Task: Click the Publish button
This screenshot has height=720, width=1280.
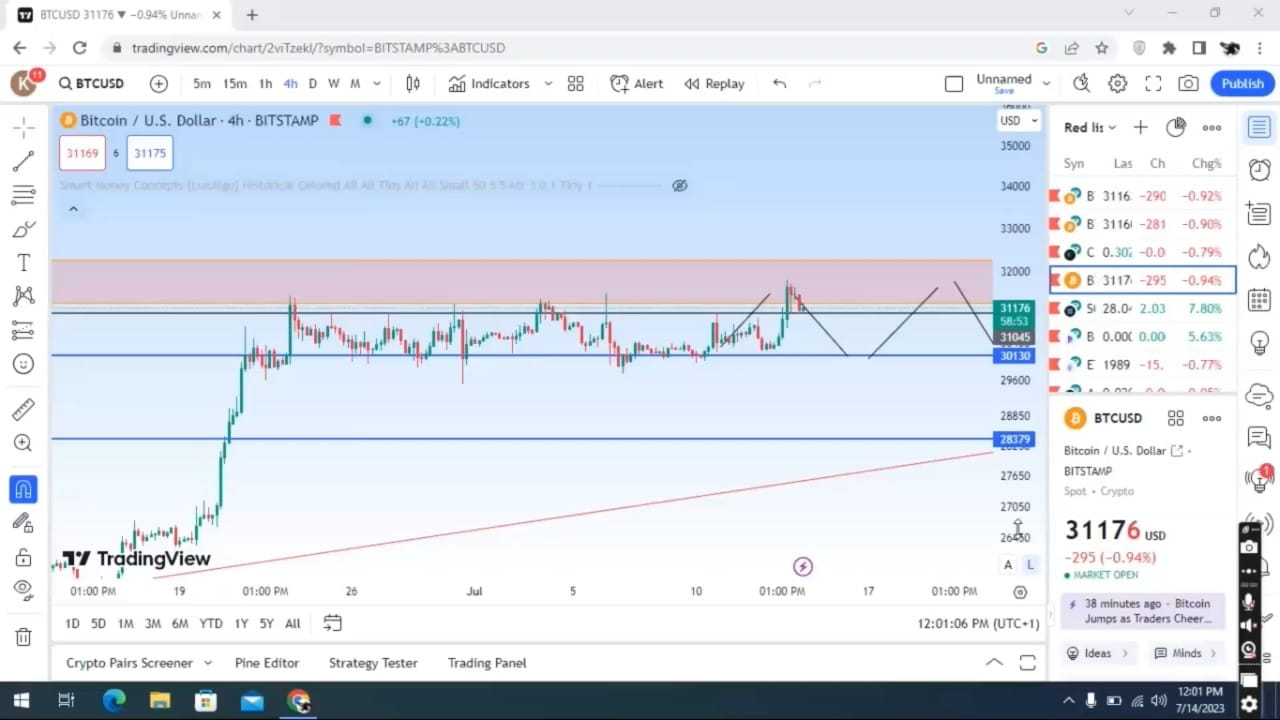Action: click(1241, 83)
